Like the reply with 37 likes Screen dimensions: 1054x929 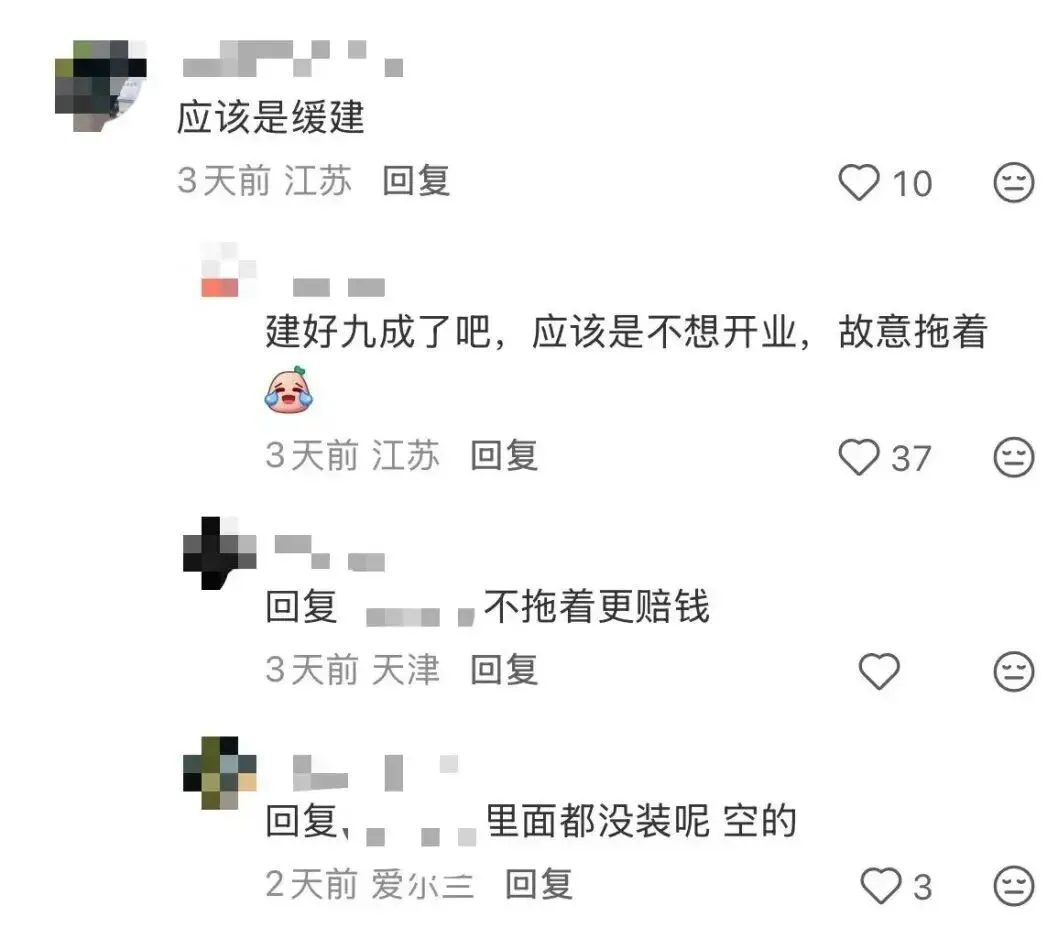click(x=858, y=457)
